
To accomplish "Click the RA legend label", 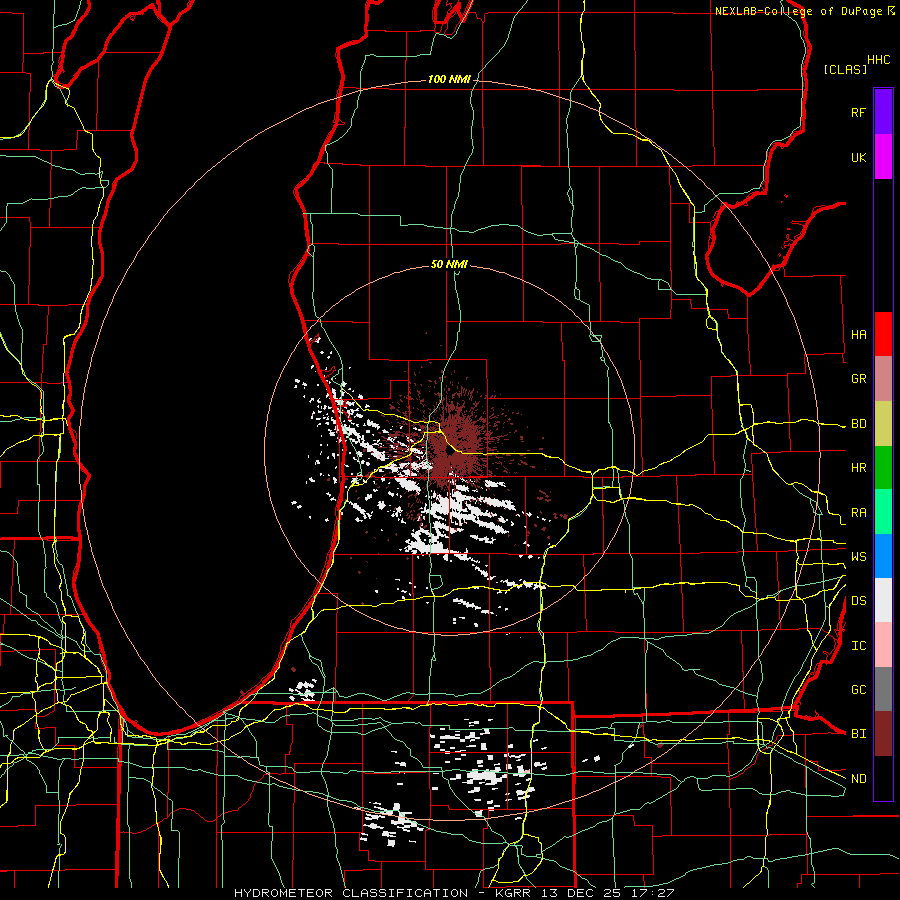I will tap(858, 513).
